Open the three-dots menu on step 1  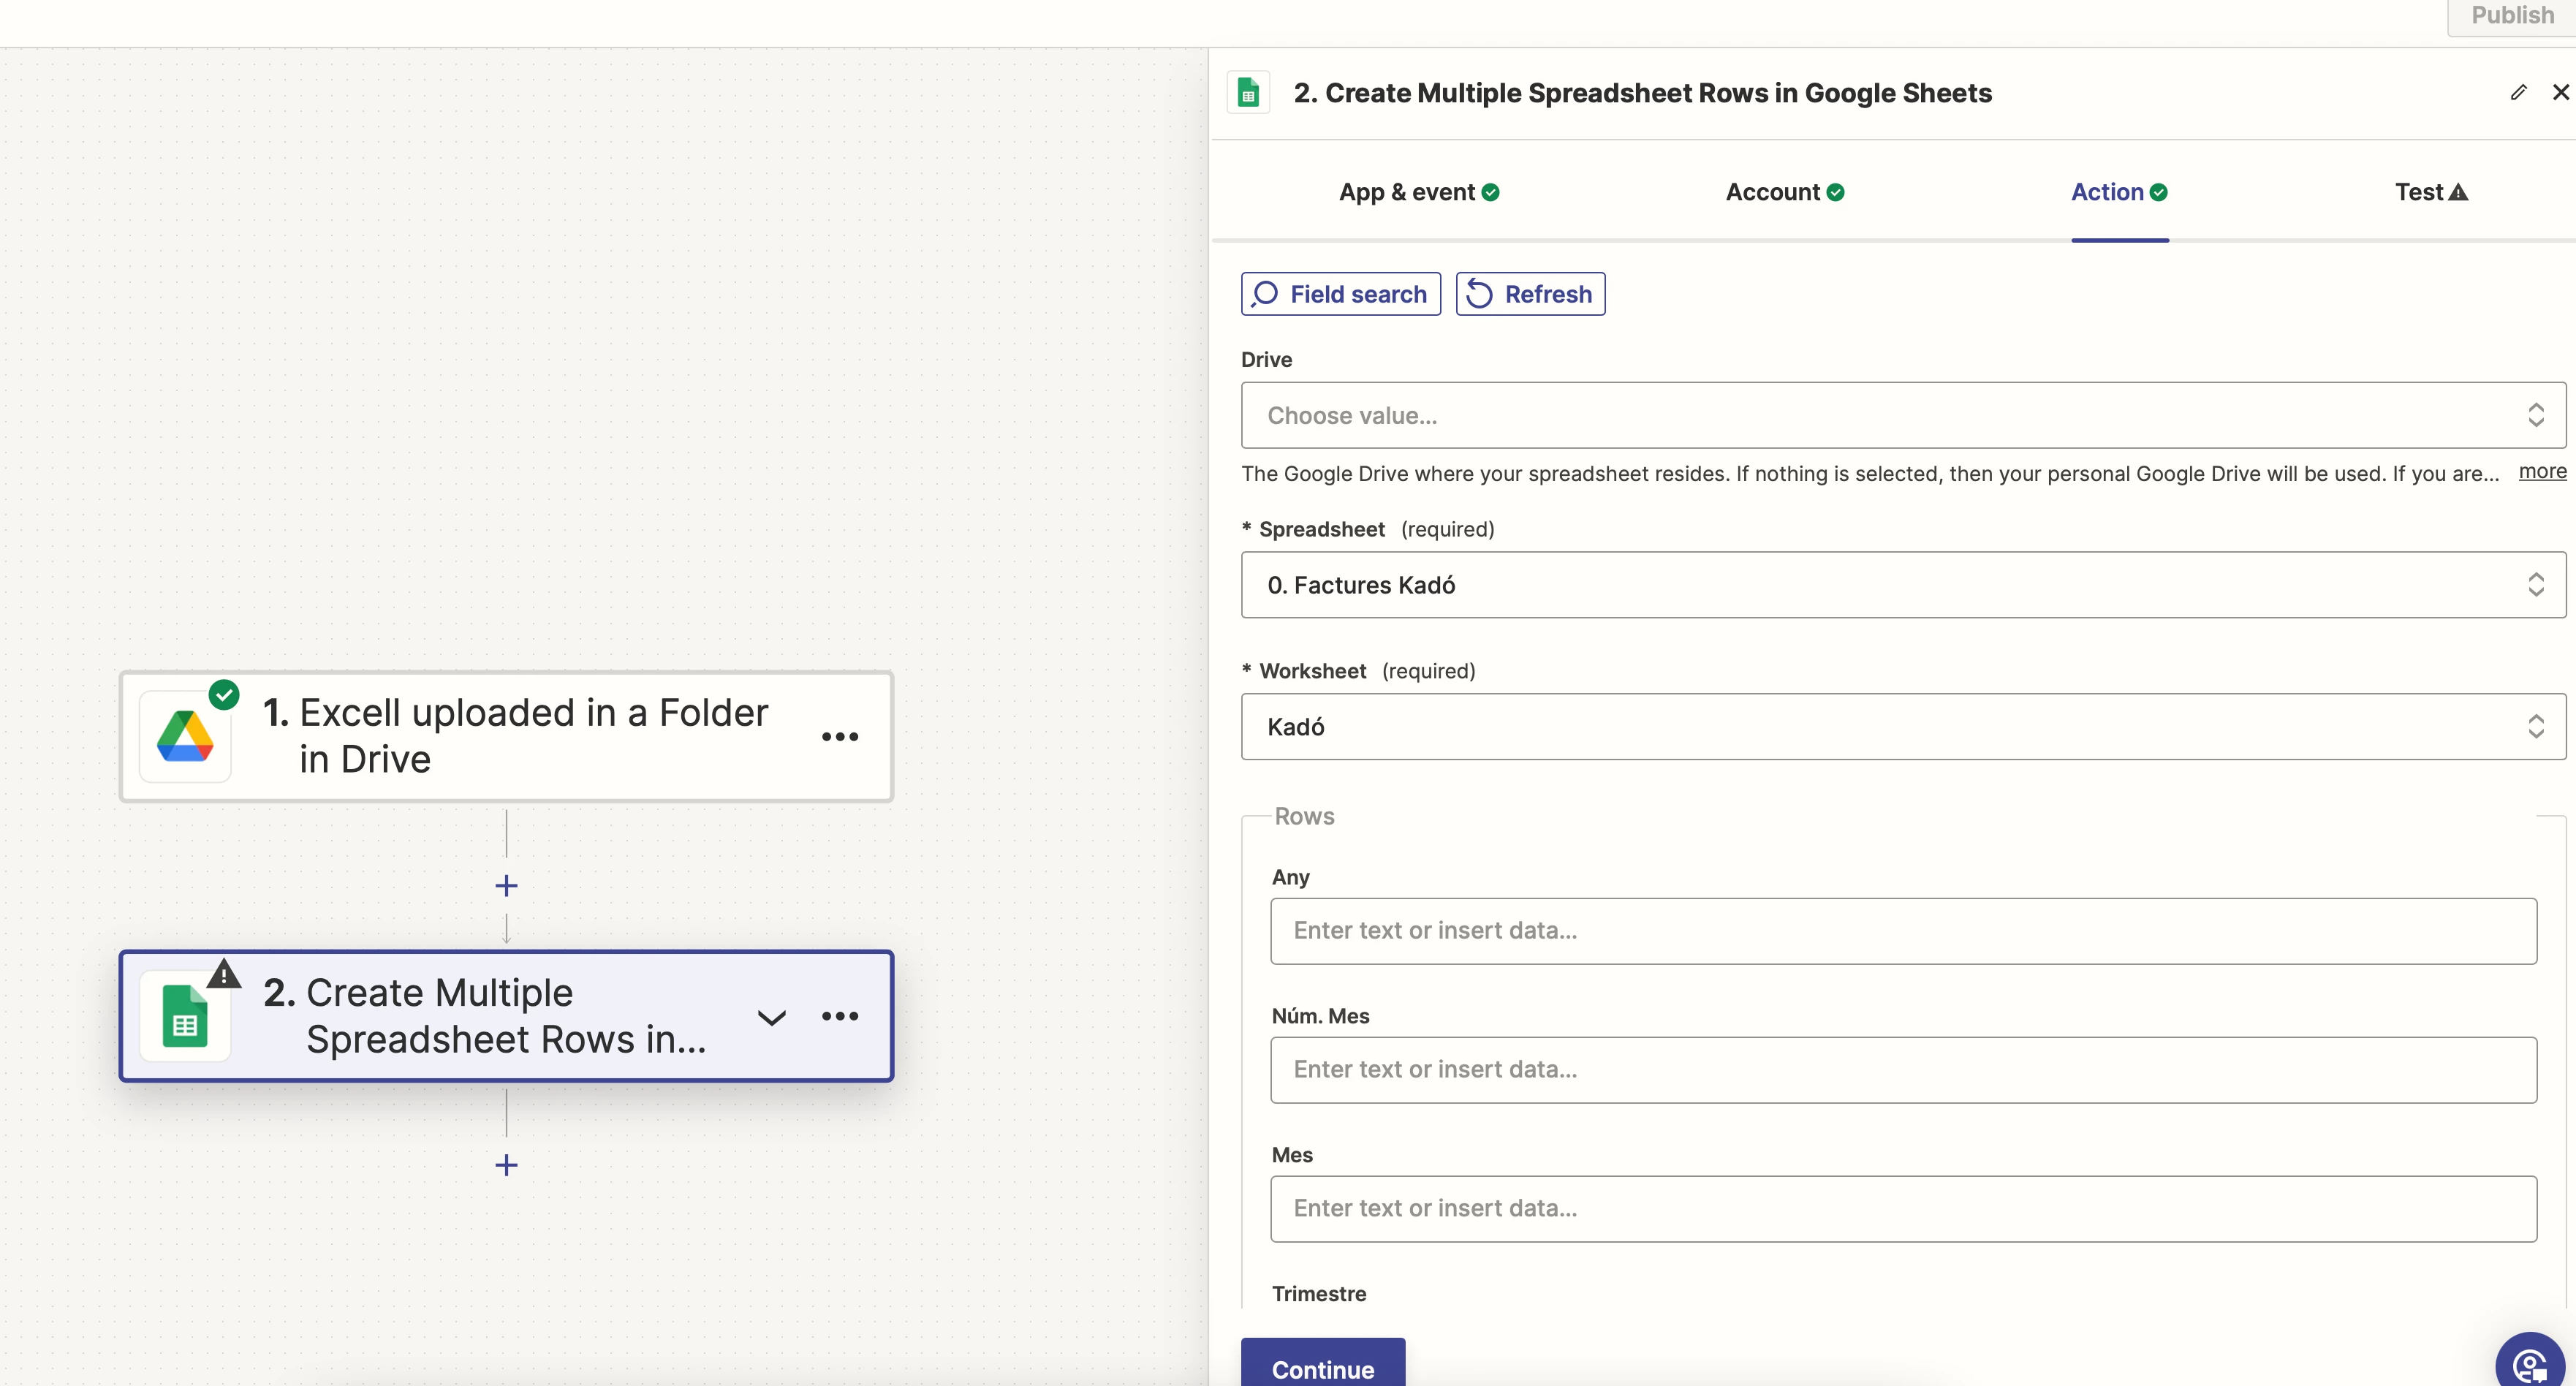point(839,737)
